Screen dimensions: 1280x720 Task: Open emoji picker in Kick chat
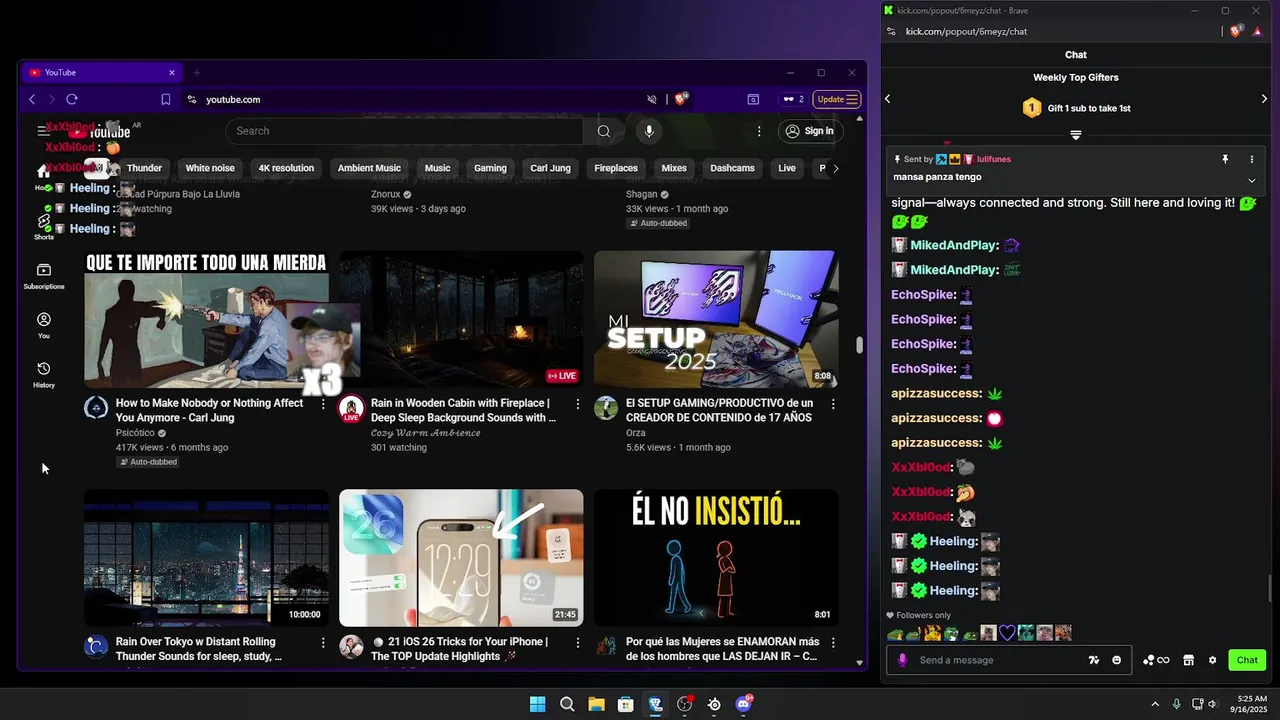coord(1117,660)
